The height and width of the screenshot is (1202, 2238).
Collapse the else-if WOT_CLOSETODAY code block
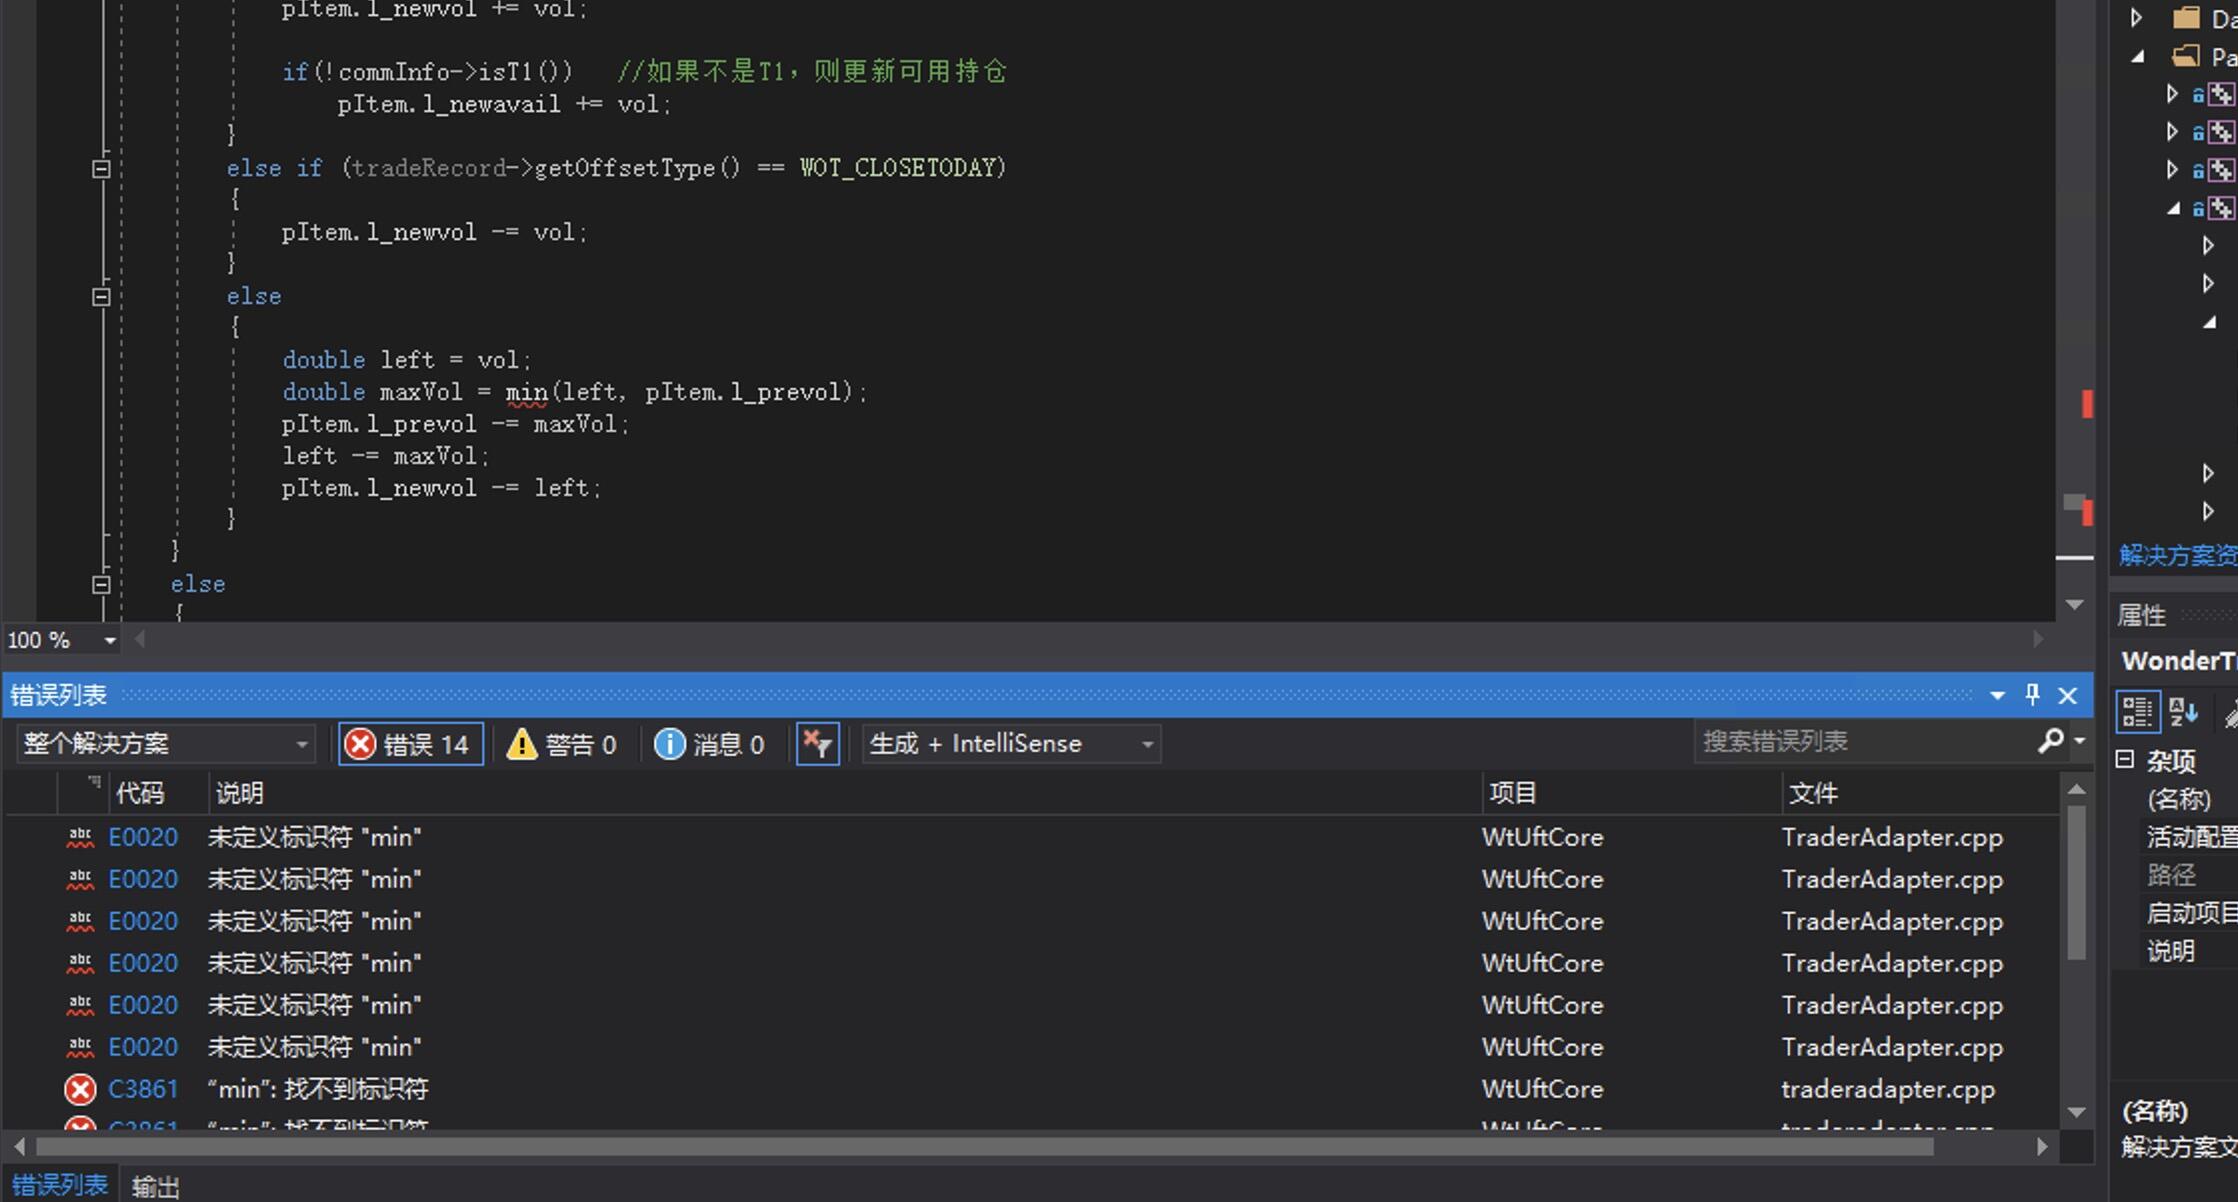pyautogui.click(x=101, y=169)
